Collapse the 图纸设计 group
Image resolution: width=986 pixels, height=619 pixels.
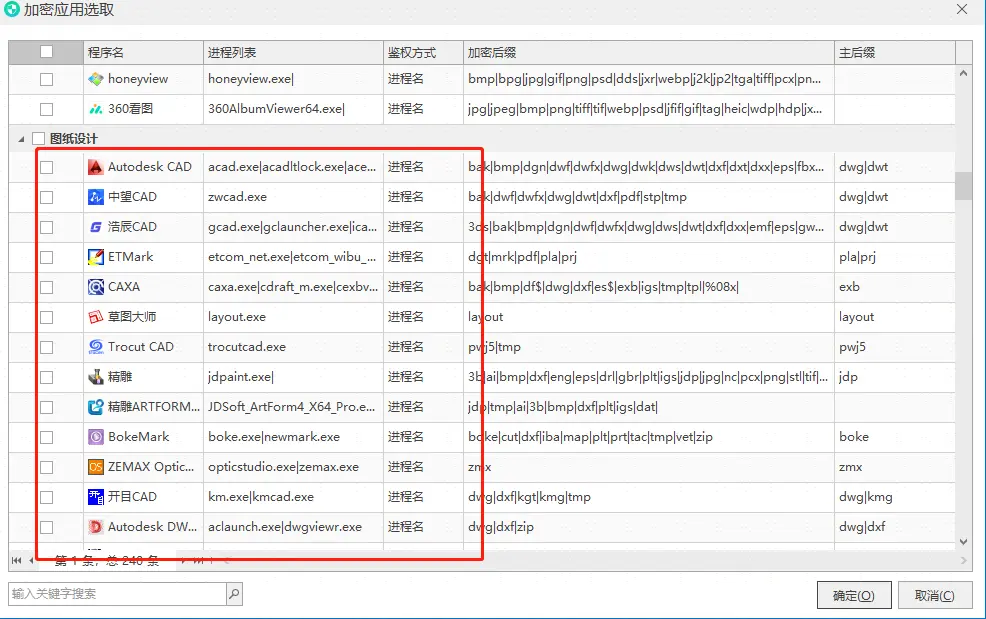pyautogui.click(x=21, y=139)
